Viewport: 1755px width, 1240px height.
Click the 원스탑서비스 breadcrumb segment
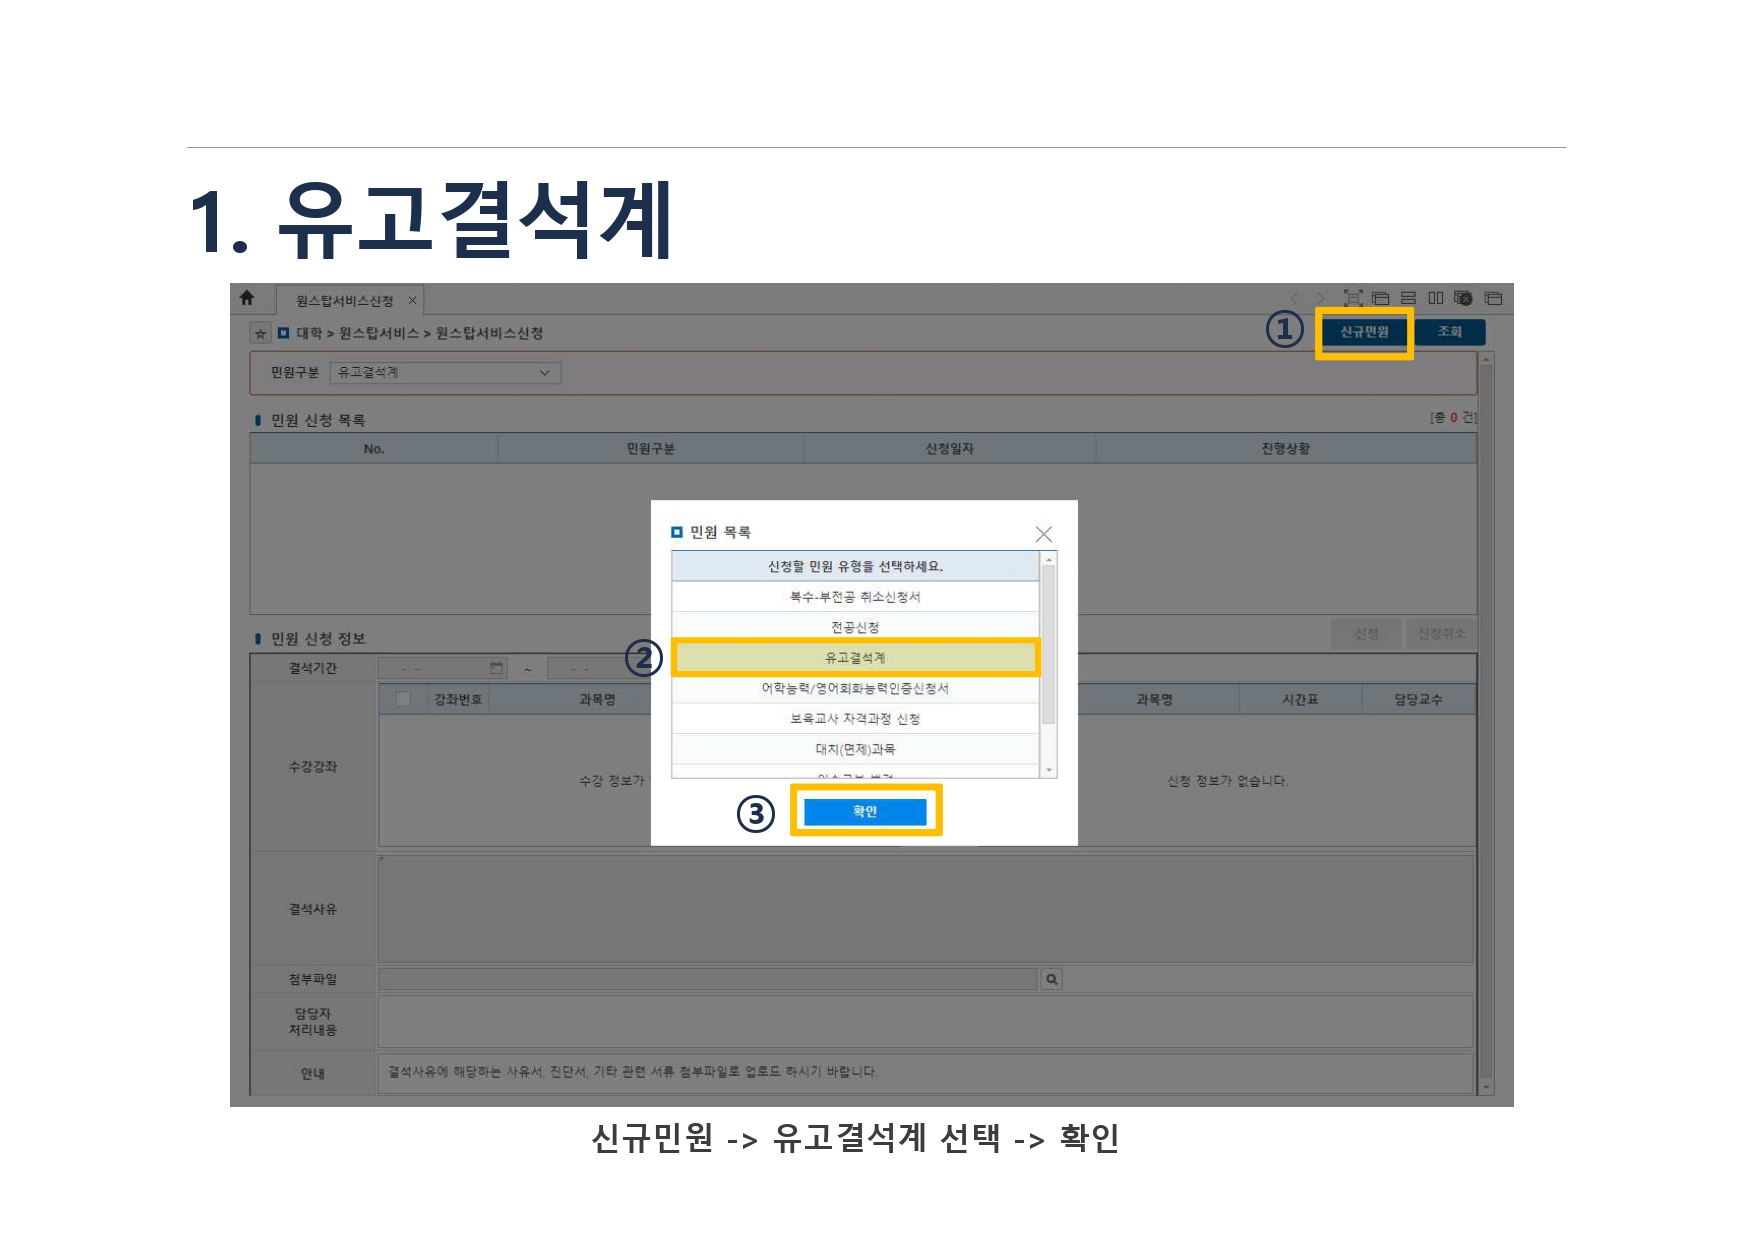point(379,334)
